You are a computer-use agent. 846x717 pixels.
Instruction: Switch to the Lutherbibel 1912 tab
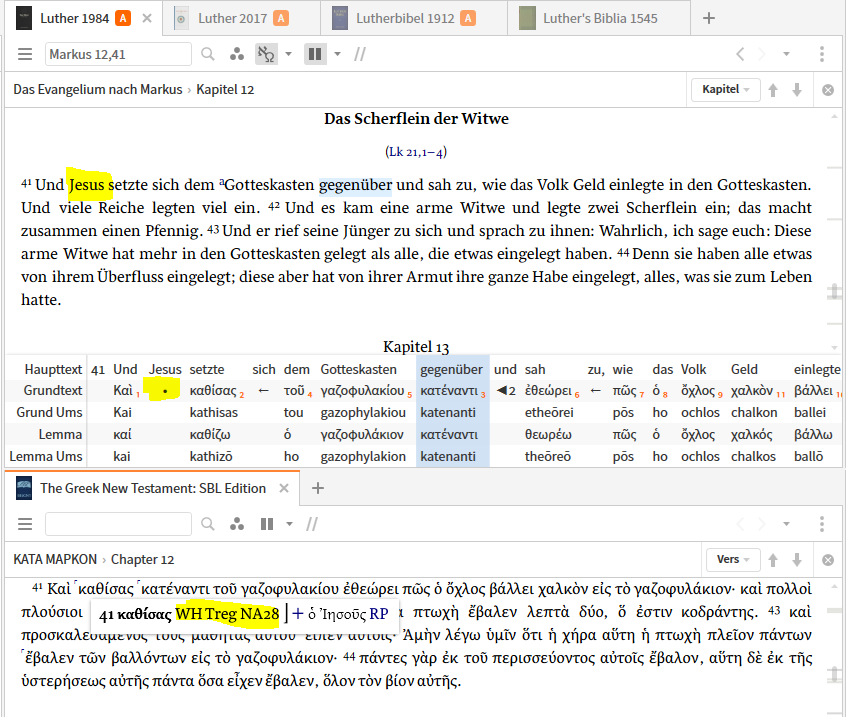click(x=414, y=18)
